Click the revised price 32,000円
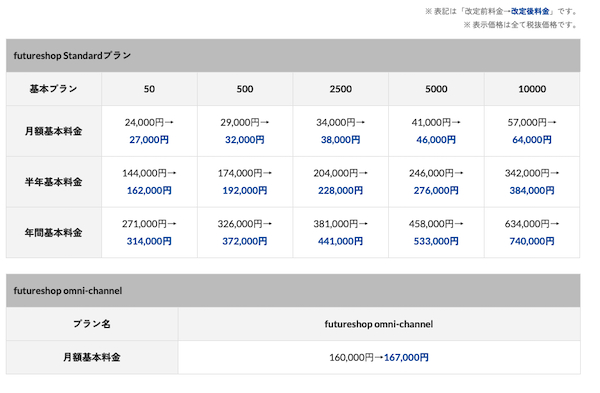600x393 pixels. tap(245, 140)
